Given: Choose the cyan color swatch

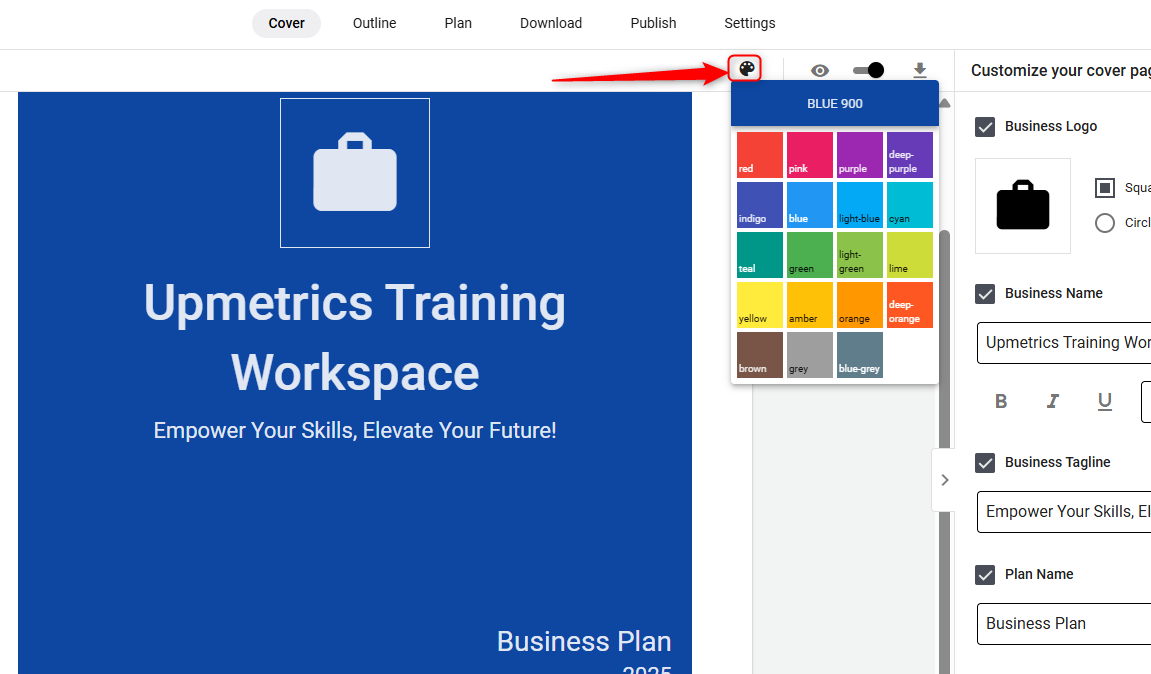Looking at the screenshot, I should (909, 205).
